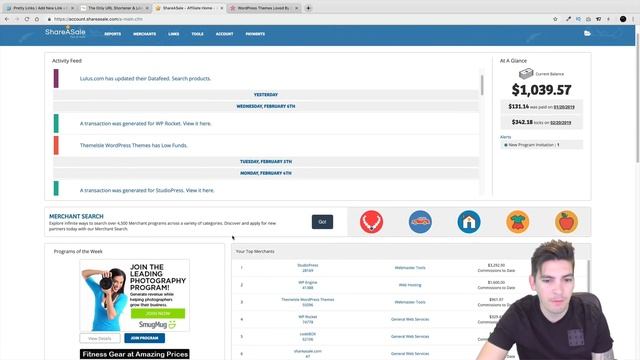Bookmark this page with the star icon
Image resolution: width=640 pixels, height=360 pixels.
(555, 19)
